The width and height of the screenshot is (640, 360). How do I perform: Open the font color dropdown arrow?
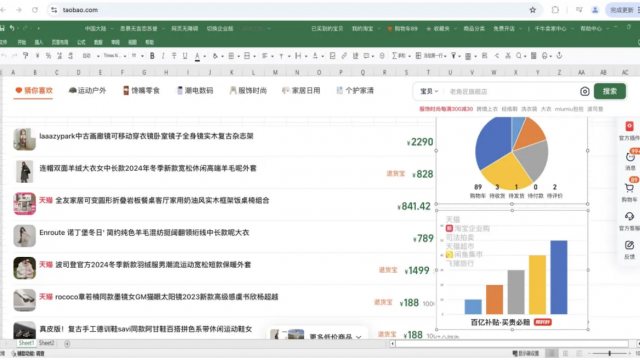[204, 56]
